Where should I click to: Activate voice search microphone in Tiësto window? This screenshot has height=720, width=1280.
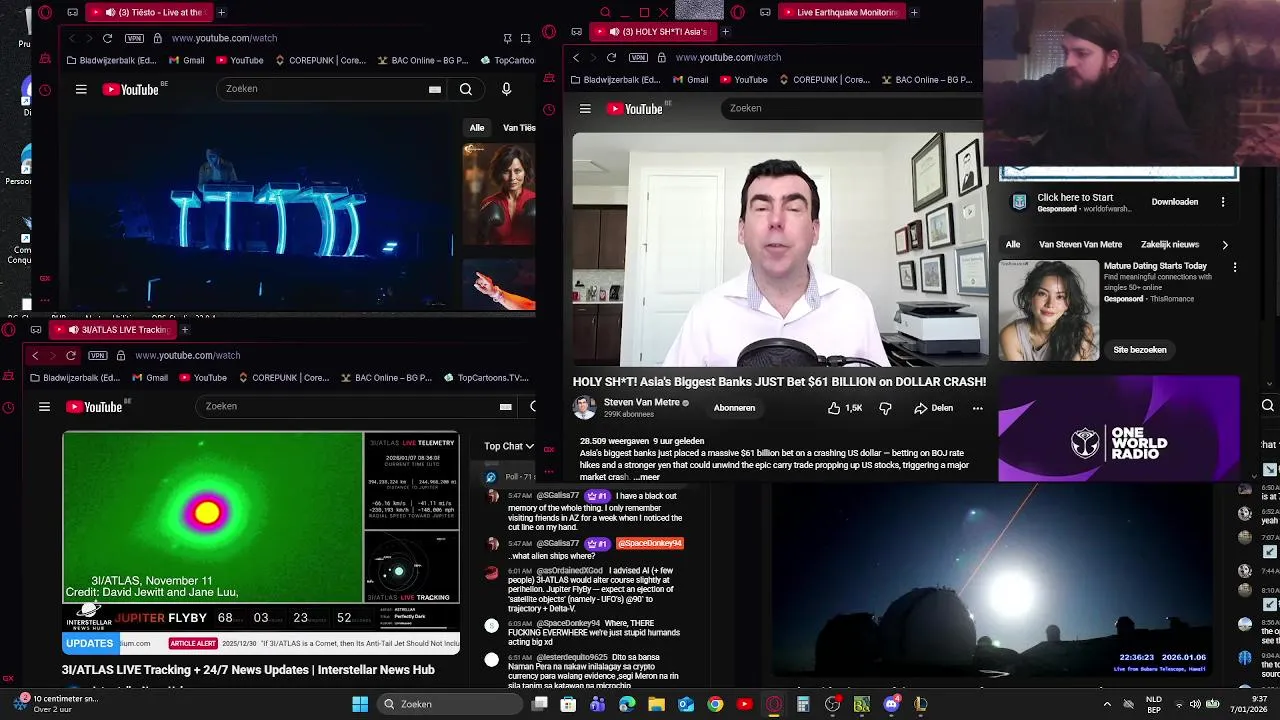tap(506, 89)
